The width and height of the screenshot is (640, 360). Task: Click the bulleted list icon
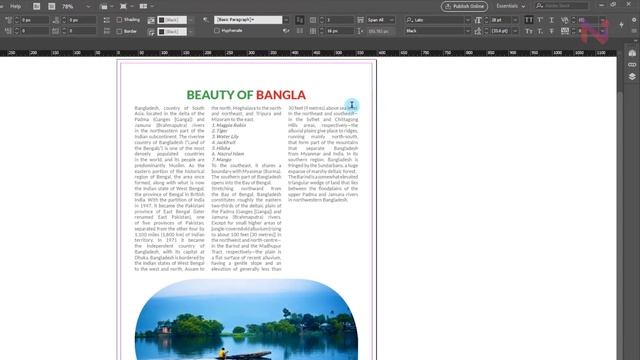pyautogui.click(x=107, y=20)
